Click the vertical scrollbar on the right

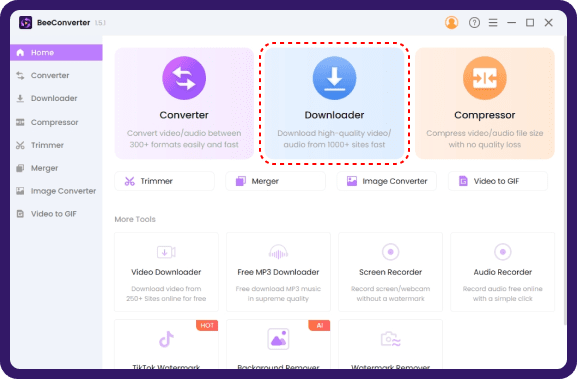[x=565, y=180]
